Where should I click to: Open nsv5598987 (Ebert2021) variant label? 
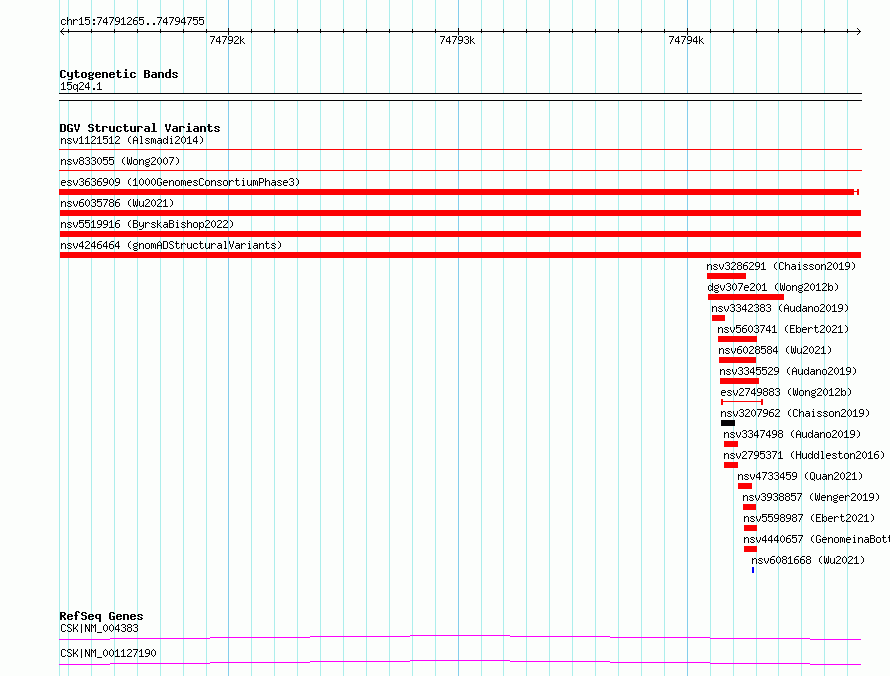pyautogui.click(x=809, y=518)
